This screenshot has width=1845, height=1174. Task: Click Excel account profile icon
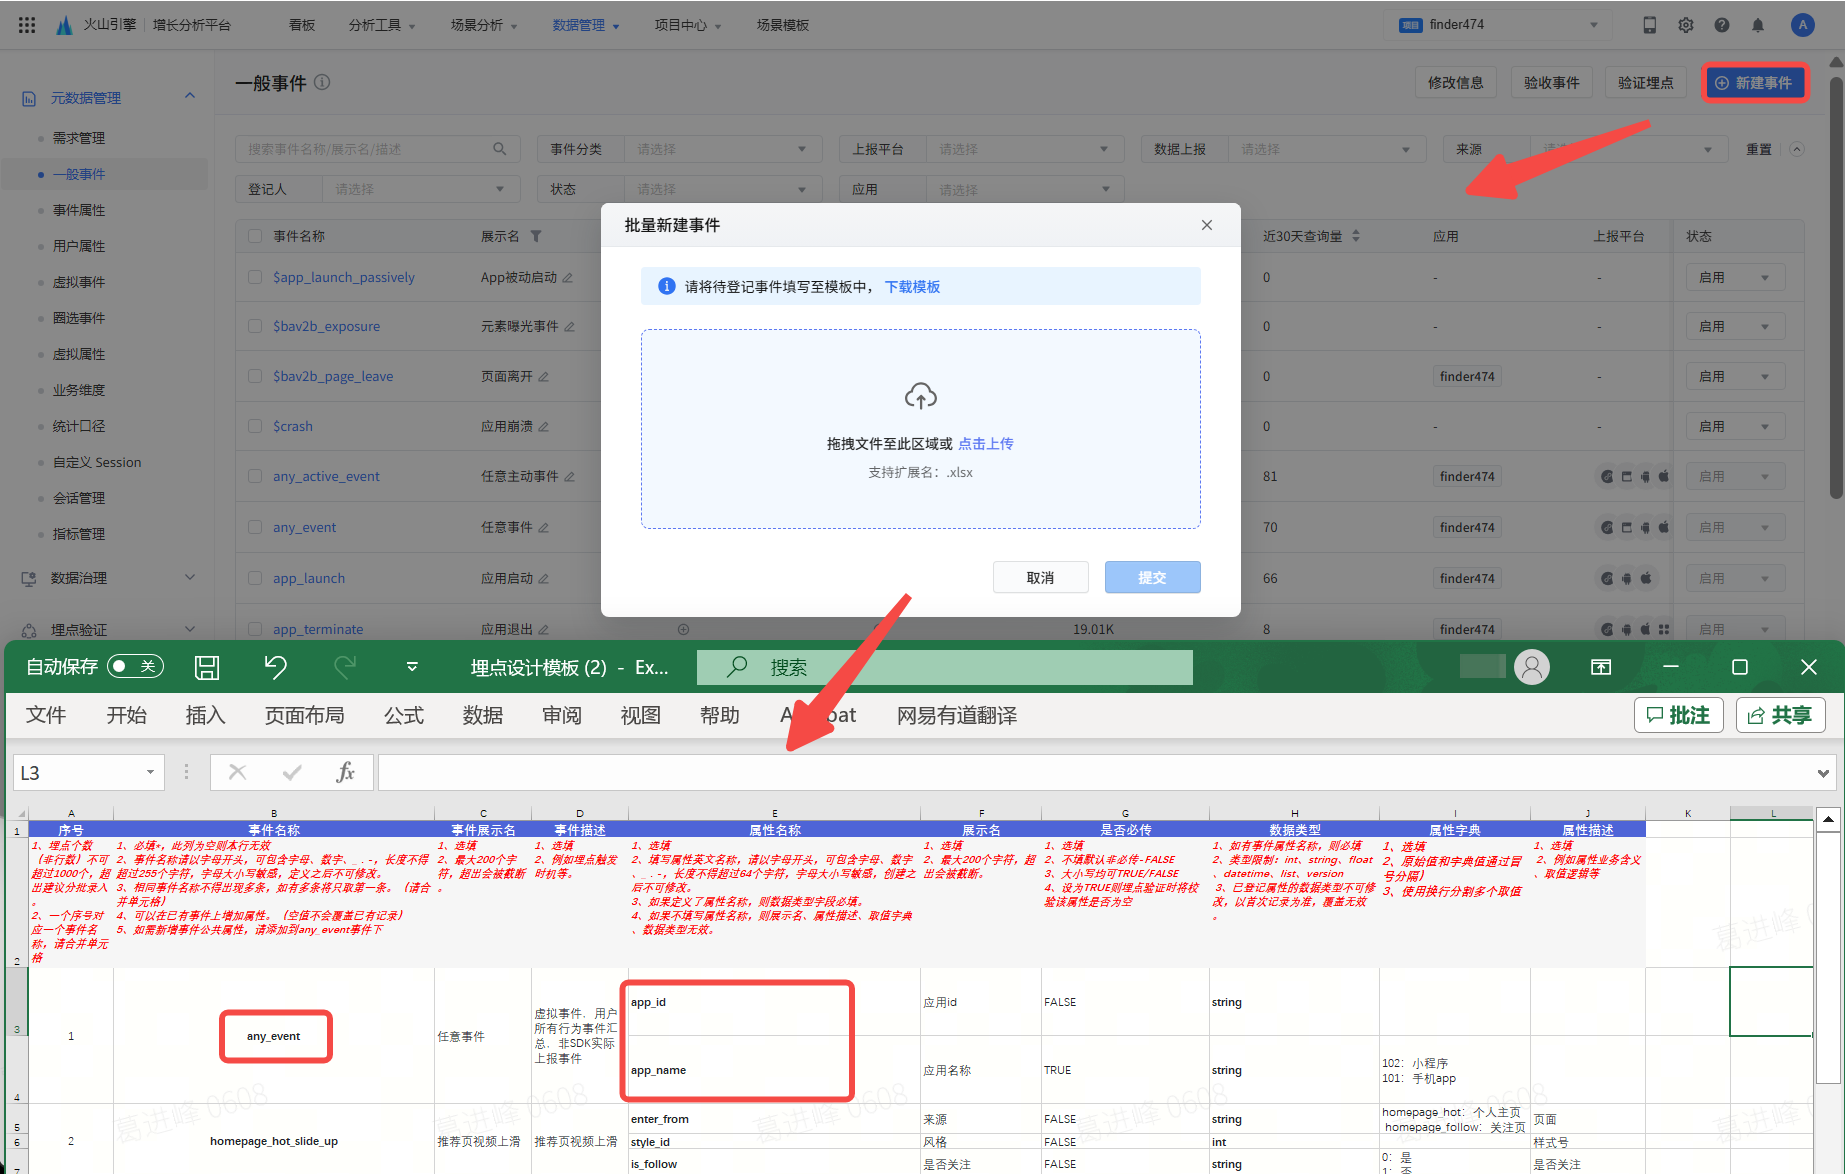pos(1532,667)
